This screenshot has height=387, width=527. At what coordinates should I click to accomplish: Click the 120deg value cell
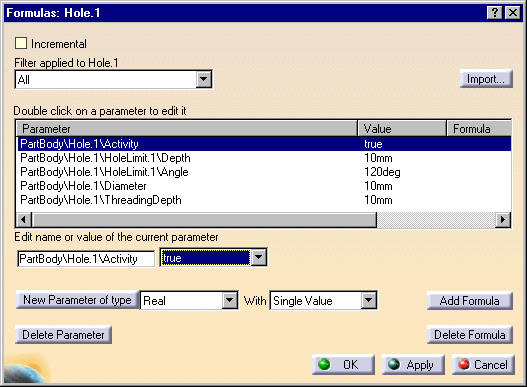(x=382, y=172)
